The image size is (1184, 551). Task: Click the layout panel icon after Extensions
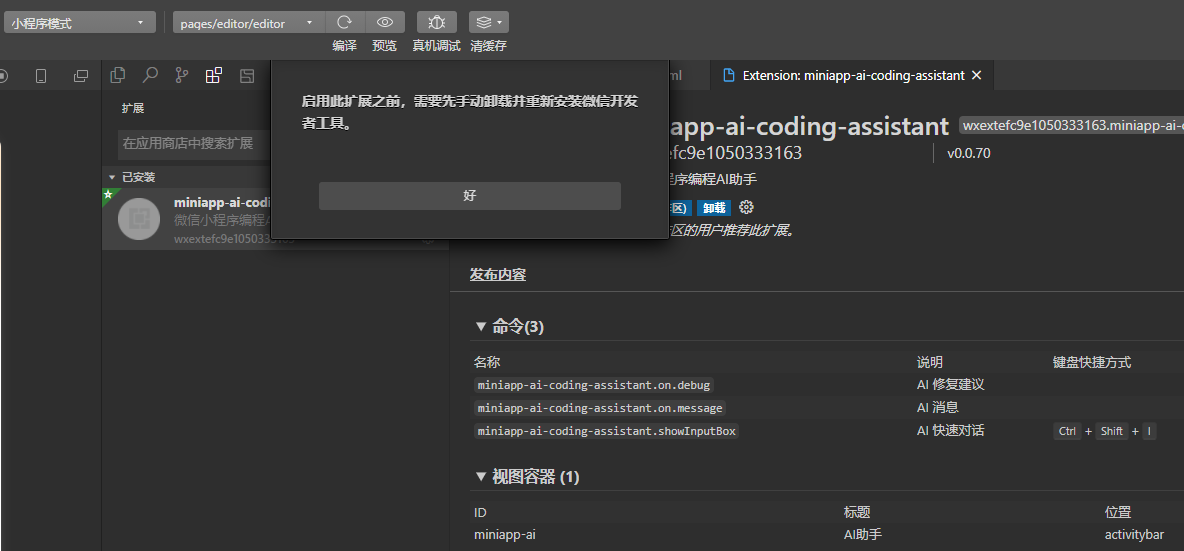(246, 75)
